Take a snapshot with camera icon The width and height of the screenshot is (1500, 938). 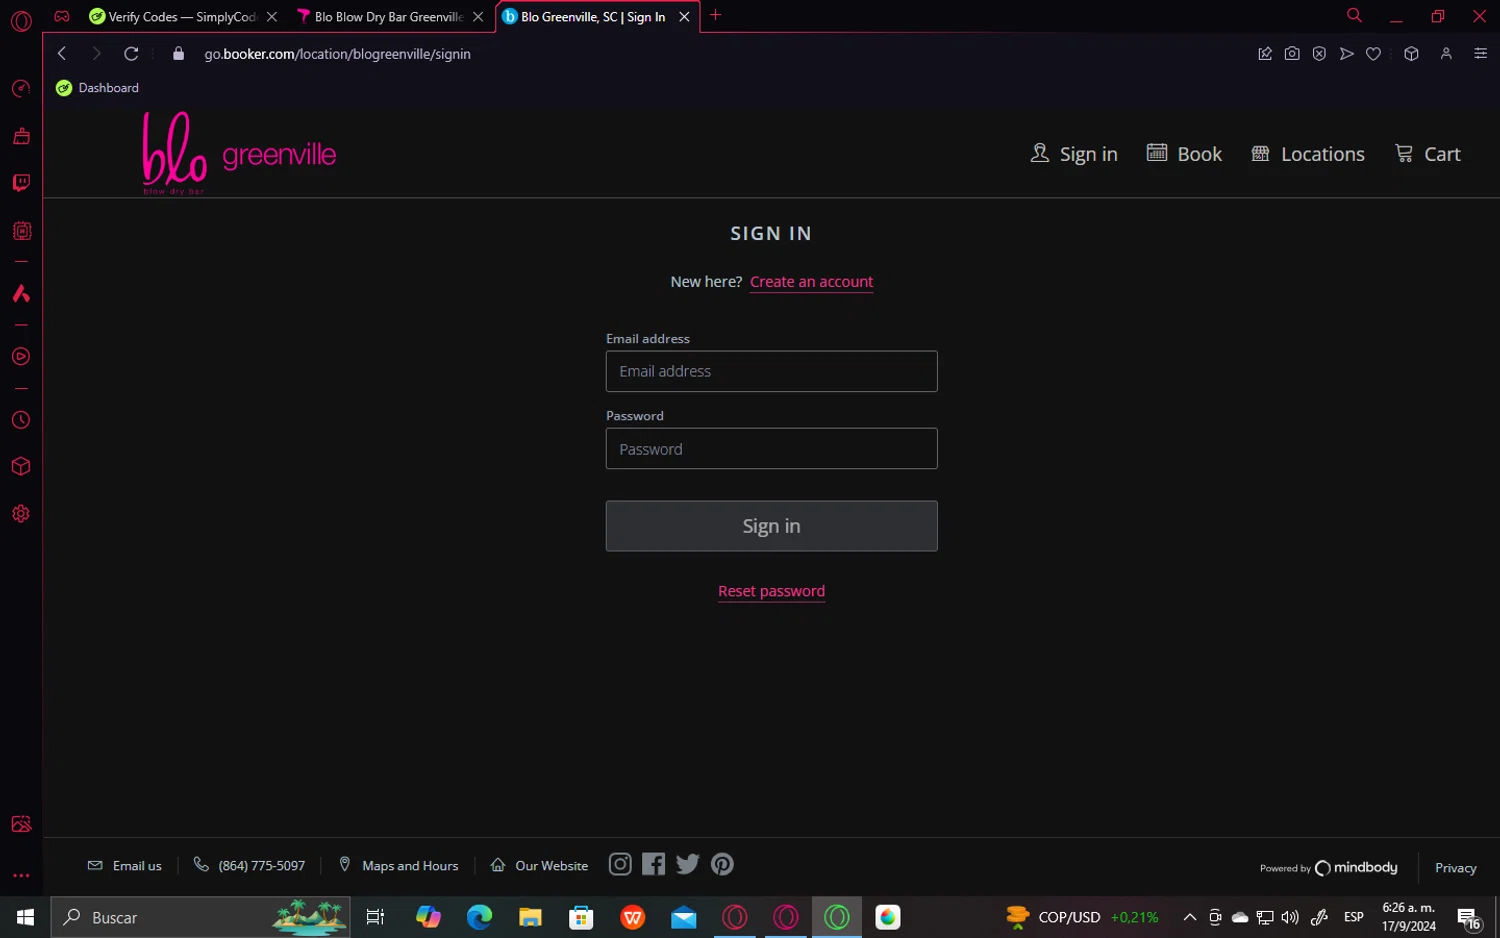click(x=1292, y=54)
